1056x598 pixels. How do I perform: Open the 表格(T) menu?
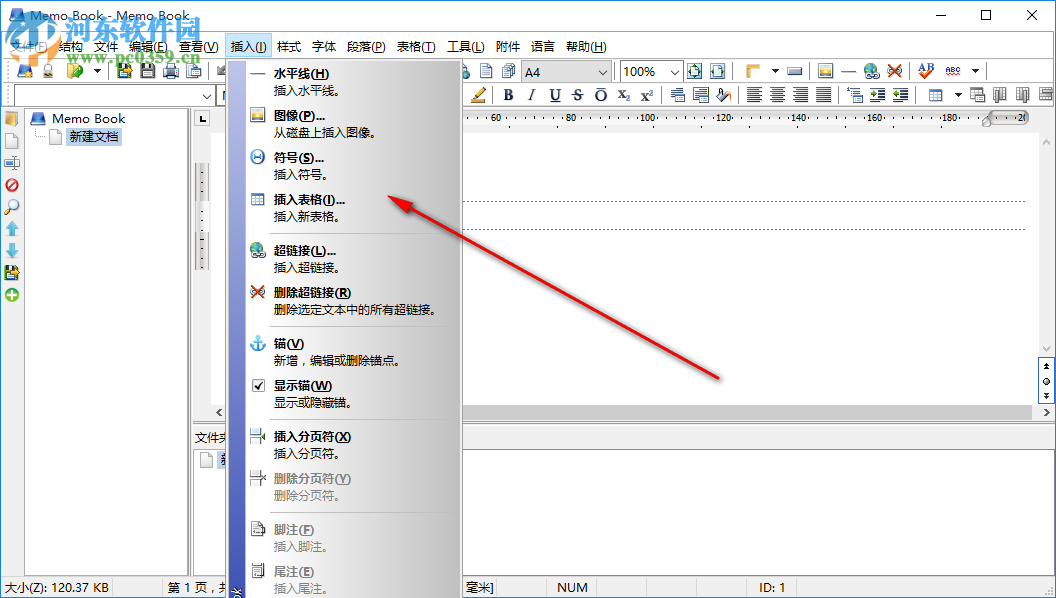tap(416, 46)
